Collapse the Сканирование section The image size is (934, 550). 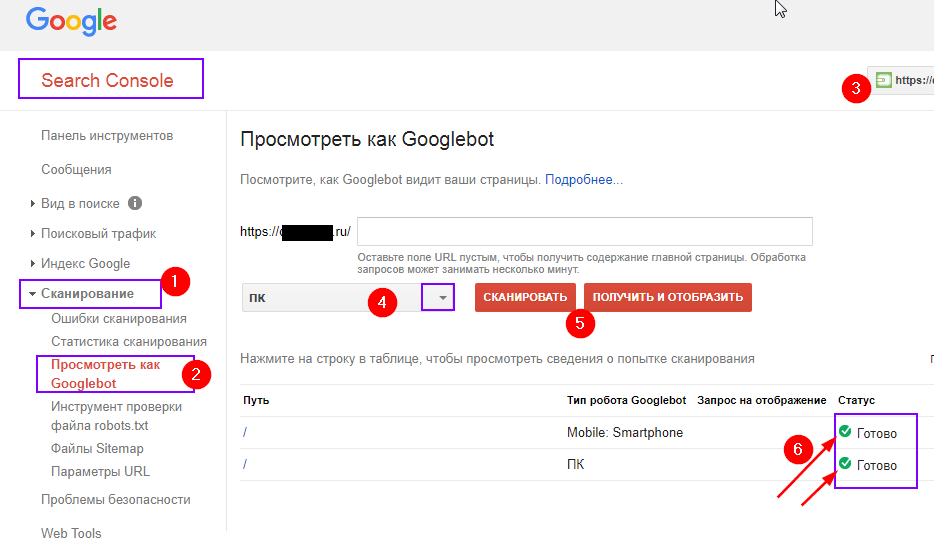pyautogui.click(x=32, y=294)
